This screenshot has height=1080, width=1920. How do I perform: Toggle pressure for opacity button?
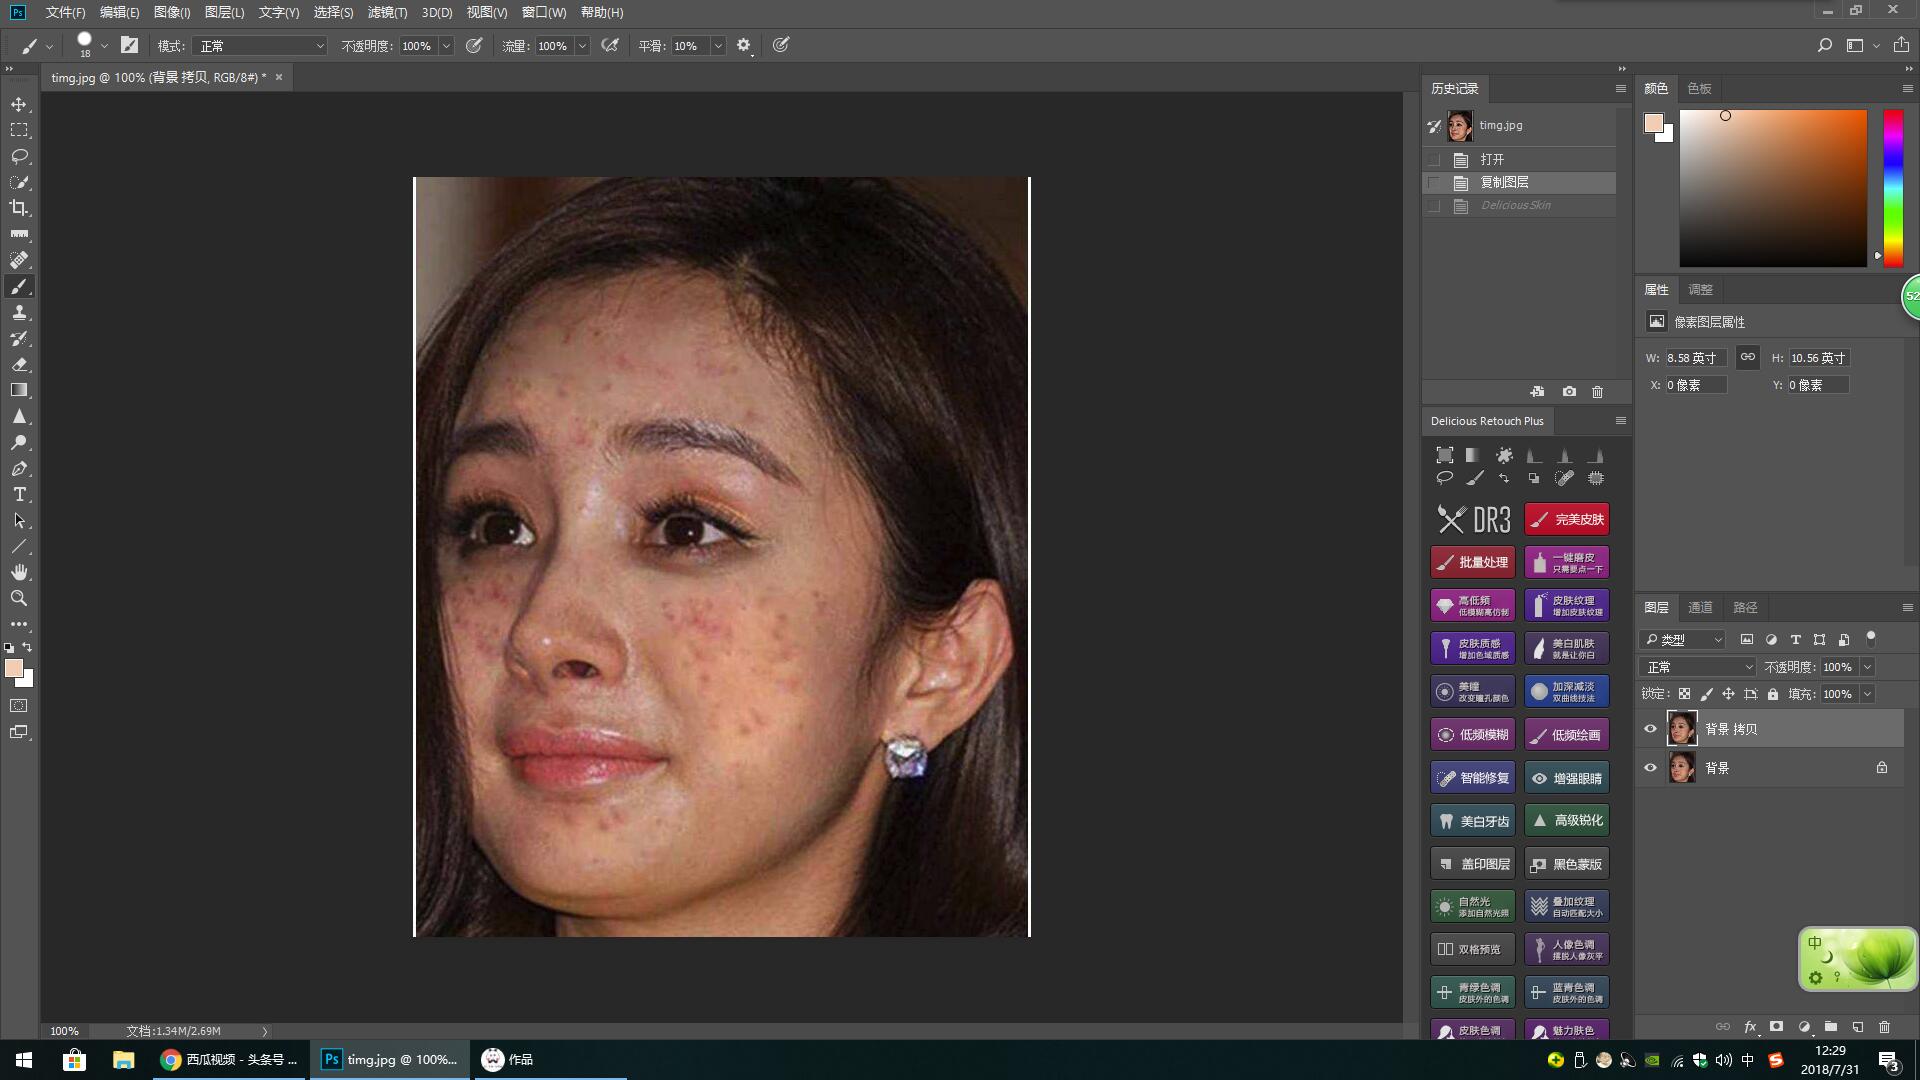point(475,45)
